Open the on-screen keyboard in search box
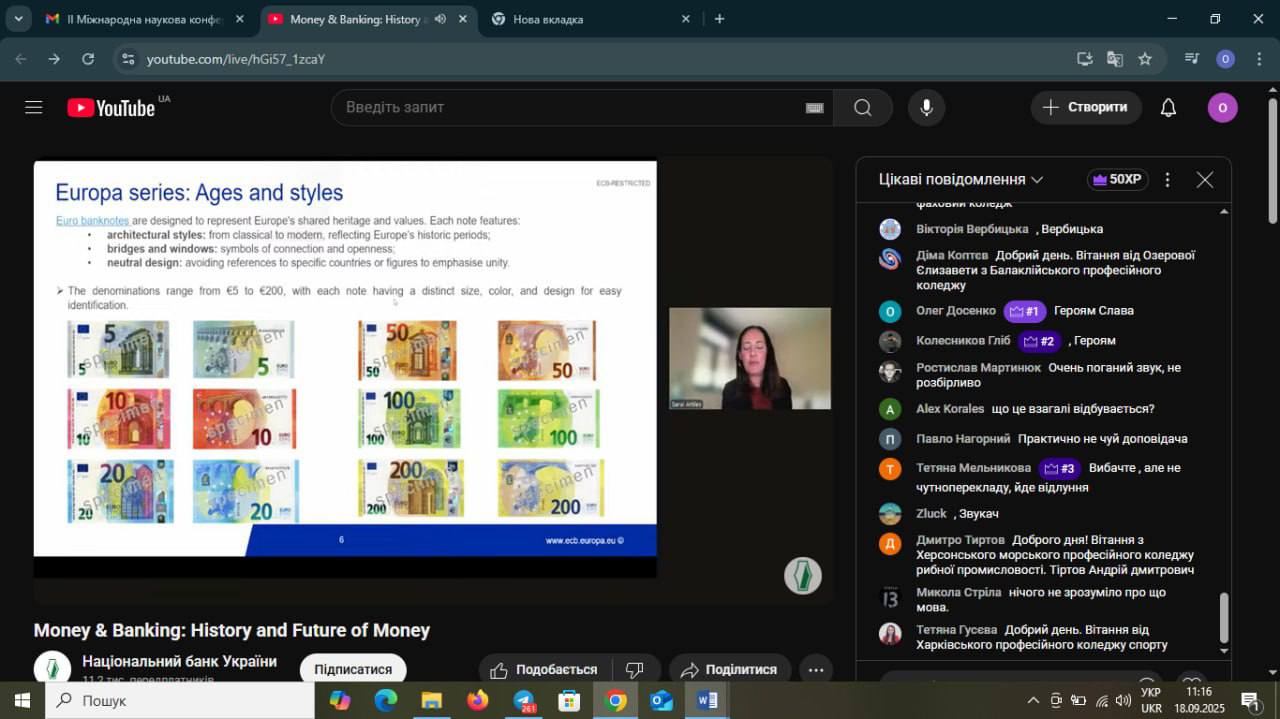 click(814, 108)
